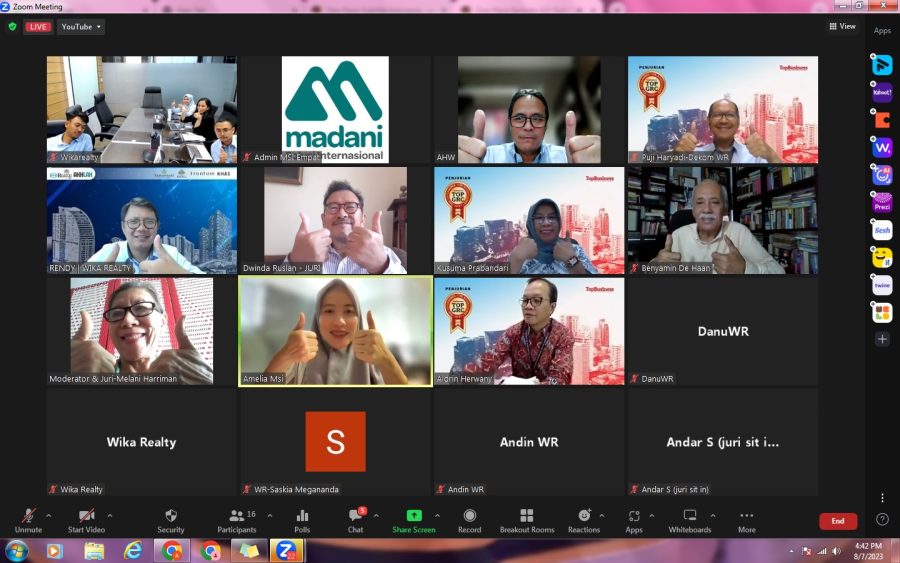Screen dimensions: 900x563
Task: Open the Twine app in sidebar
Action: pyautogui.click(x=882, y=285)
